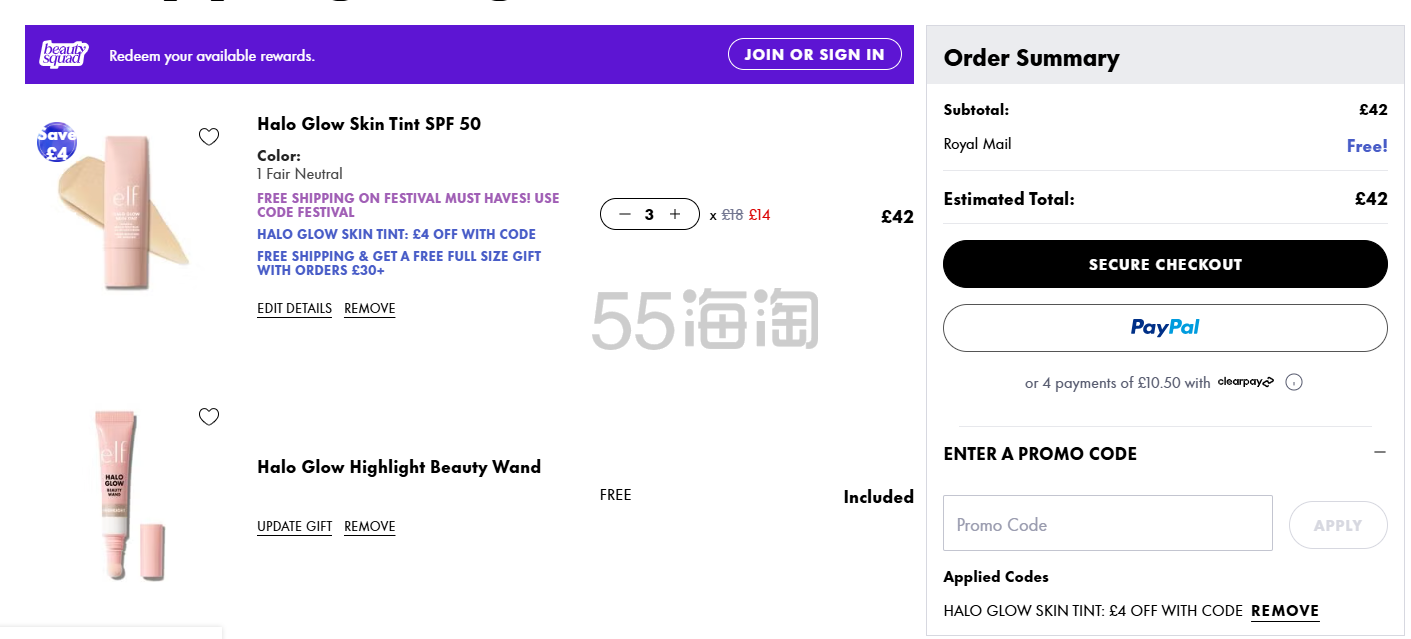
Task: Increase quantity with the plus icon
Action: pos(675,214)
